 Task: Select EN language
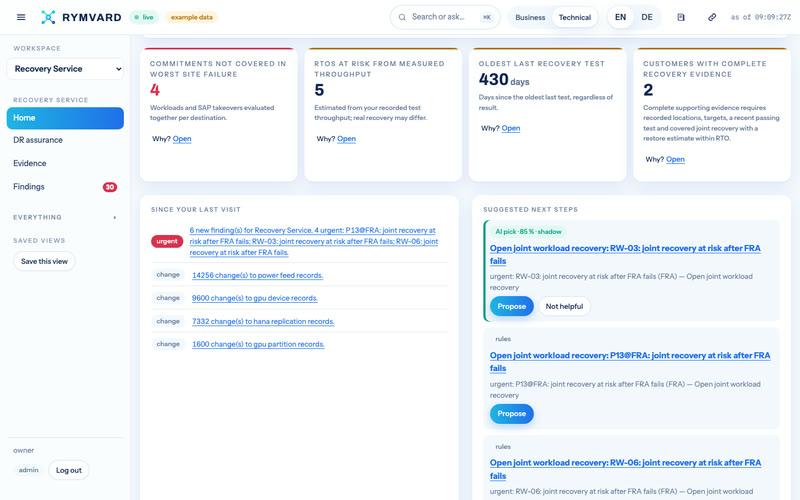click(620, 17)
